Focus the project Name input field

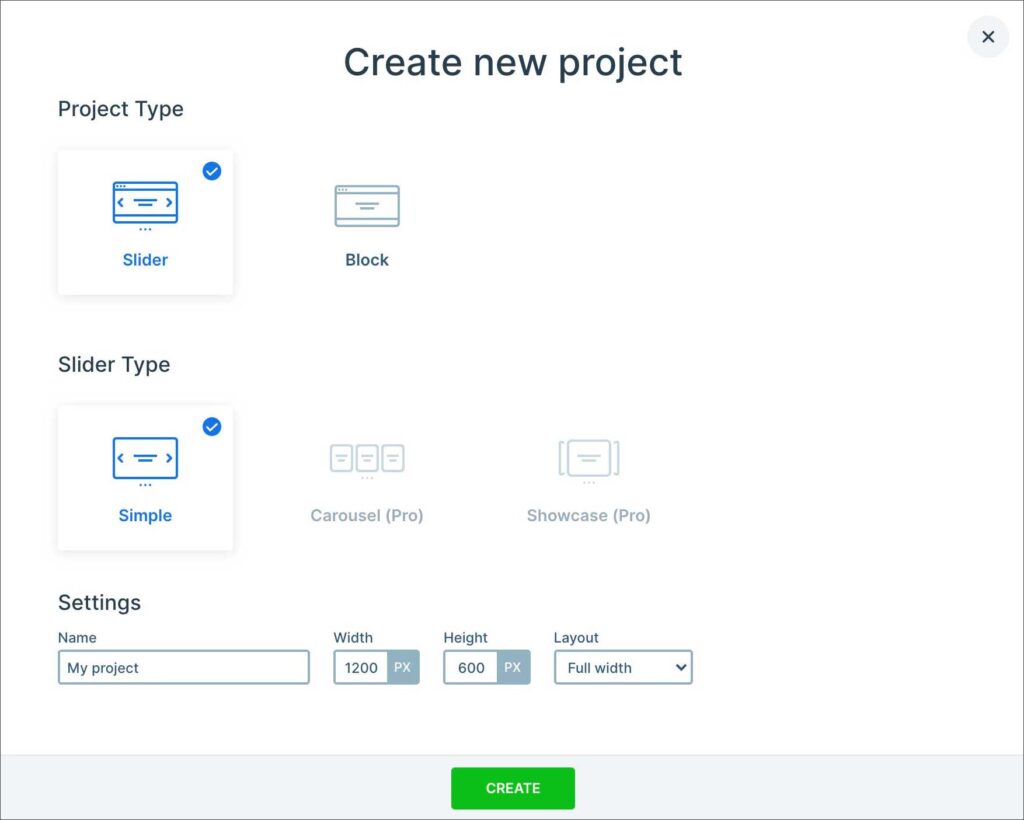coord(184,668)
